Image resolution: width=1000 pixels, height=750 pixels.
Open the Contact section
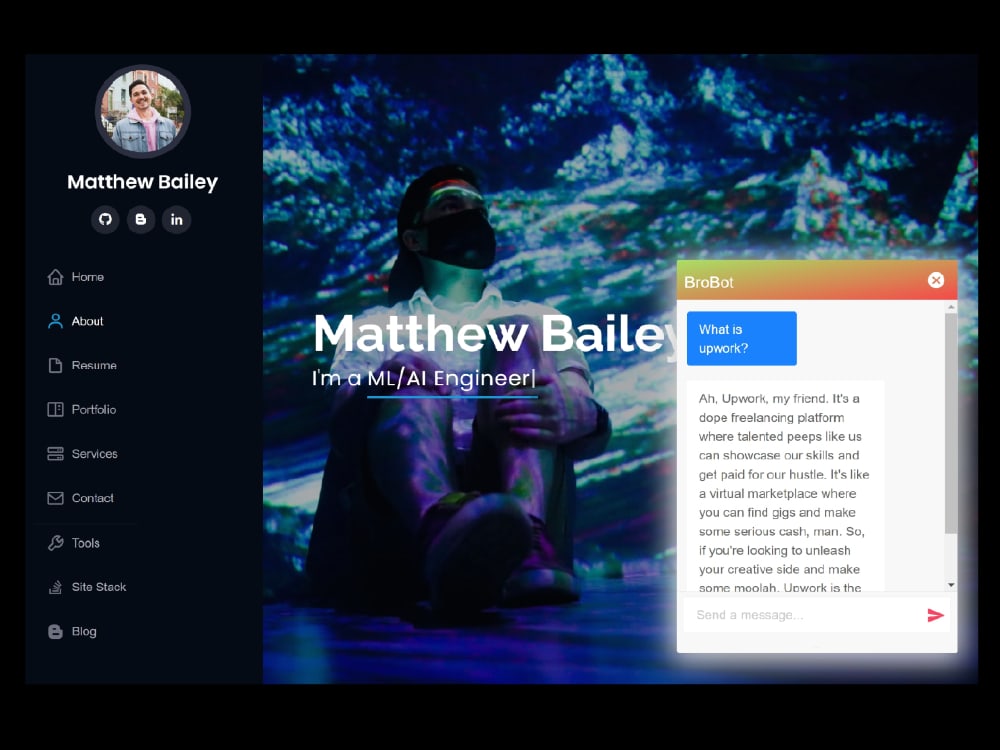[92, 498]
